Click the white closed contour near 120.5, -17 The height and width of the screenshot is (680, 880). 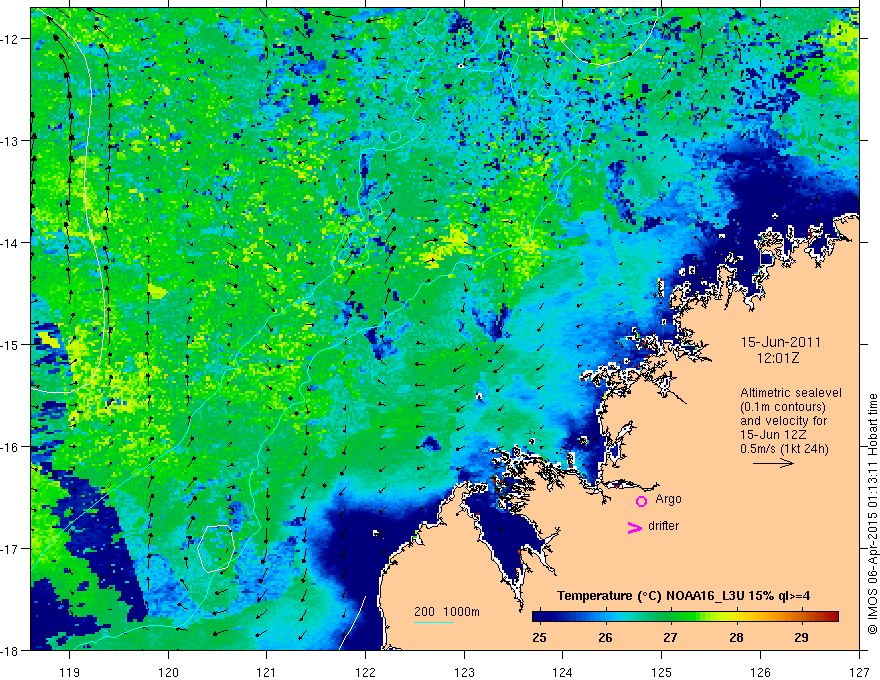pyautogui.click(x=216, y=548)
